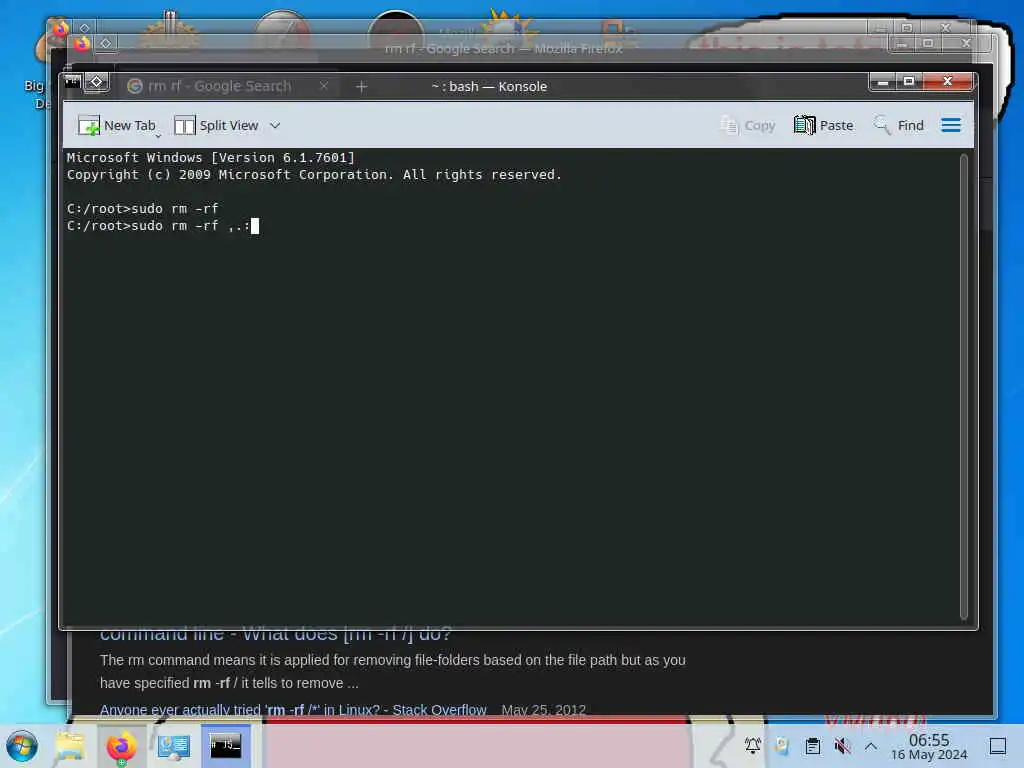Click the Split View button
The image size is (1024, 768).
tap(216, 125)
